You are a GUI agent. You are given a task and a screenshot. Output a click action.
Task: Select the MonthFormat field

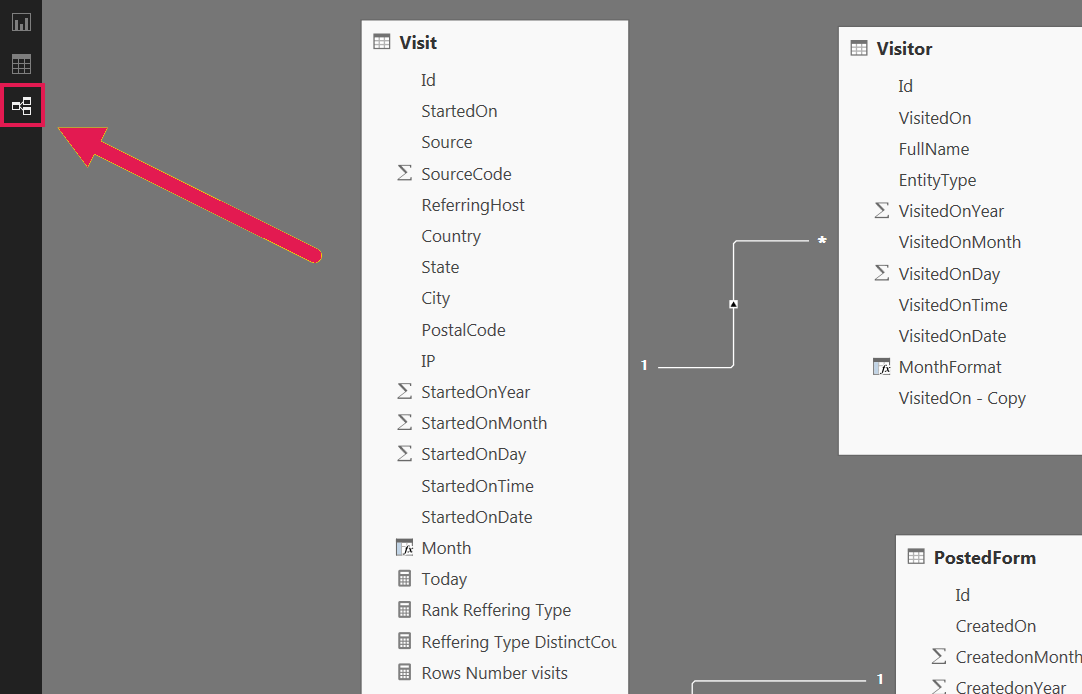950,367
